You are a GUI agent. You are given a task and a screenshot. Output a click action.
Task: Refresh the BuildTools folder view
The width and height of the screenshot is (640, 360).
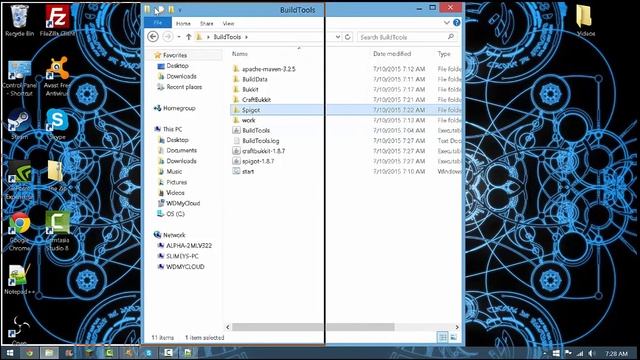click(347, 37)
